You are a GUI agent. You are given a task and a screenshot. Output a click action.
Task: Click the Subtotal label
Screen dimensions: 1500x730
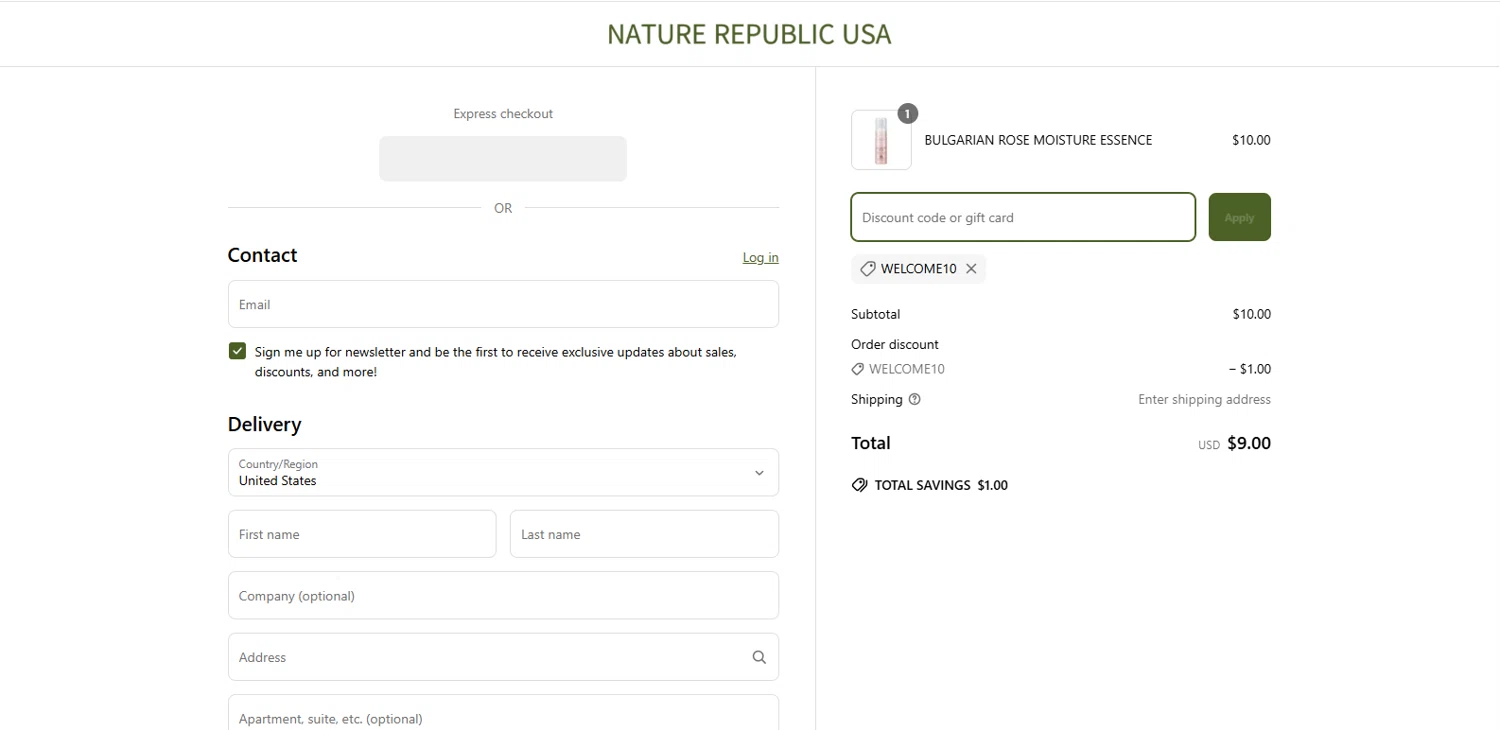[875, 314]
